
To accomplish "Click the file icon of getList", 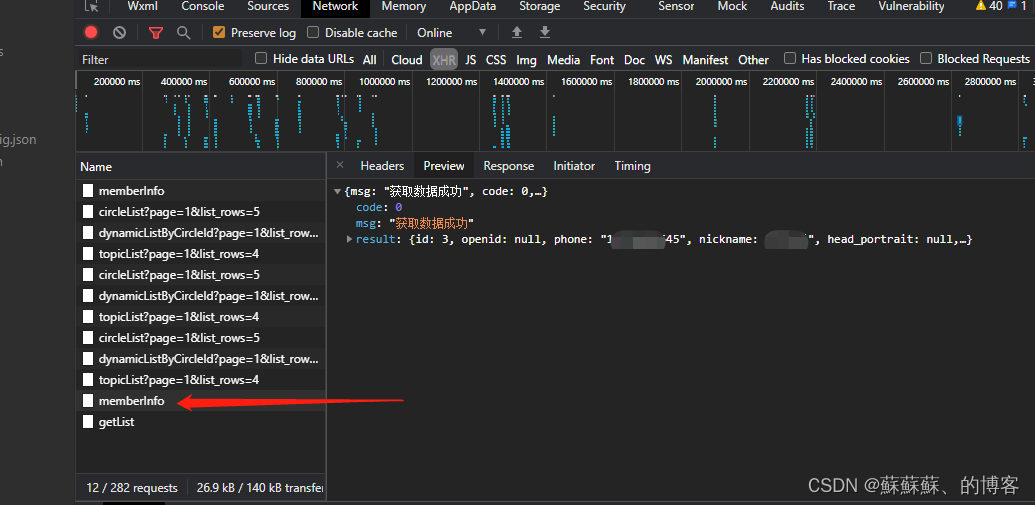I will [88, 422].
